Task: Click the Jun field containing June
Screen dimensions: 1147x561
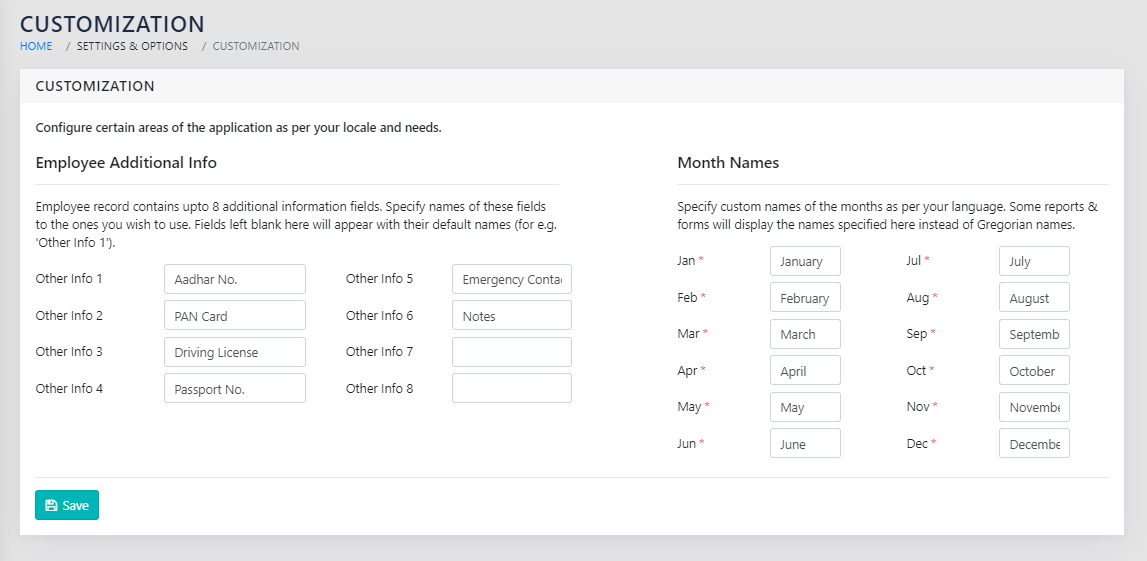Action: tap(805, 444)
